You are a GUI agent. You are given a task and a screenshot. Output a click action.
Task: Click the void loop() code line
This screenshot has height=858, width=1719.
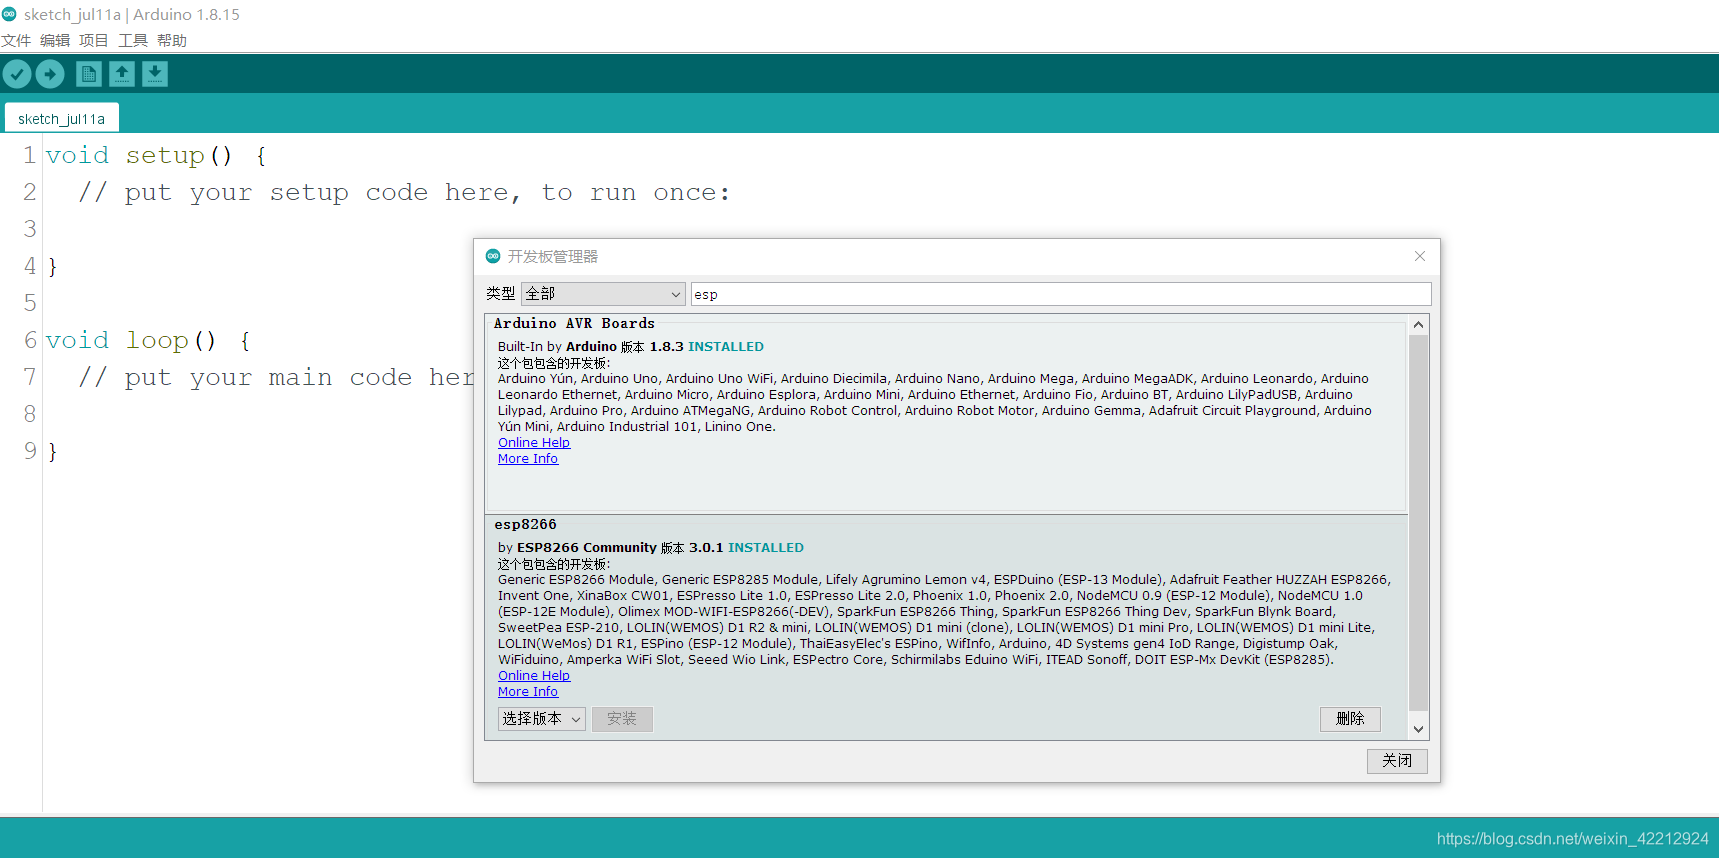click(x=148, y=341)
